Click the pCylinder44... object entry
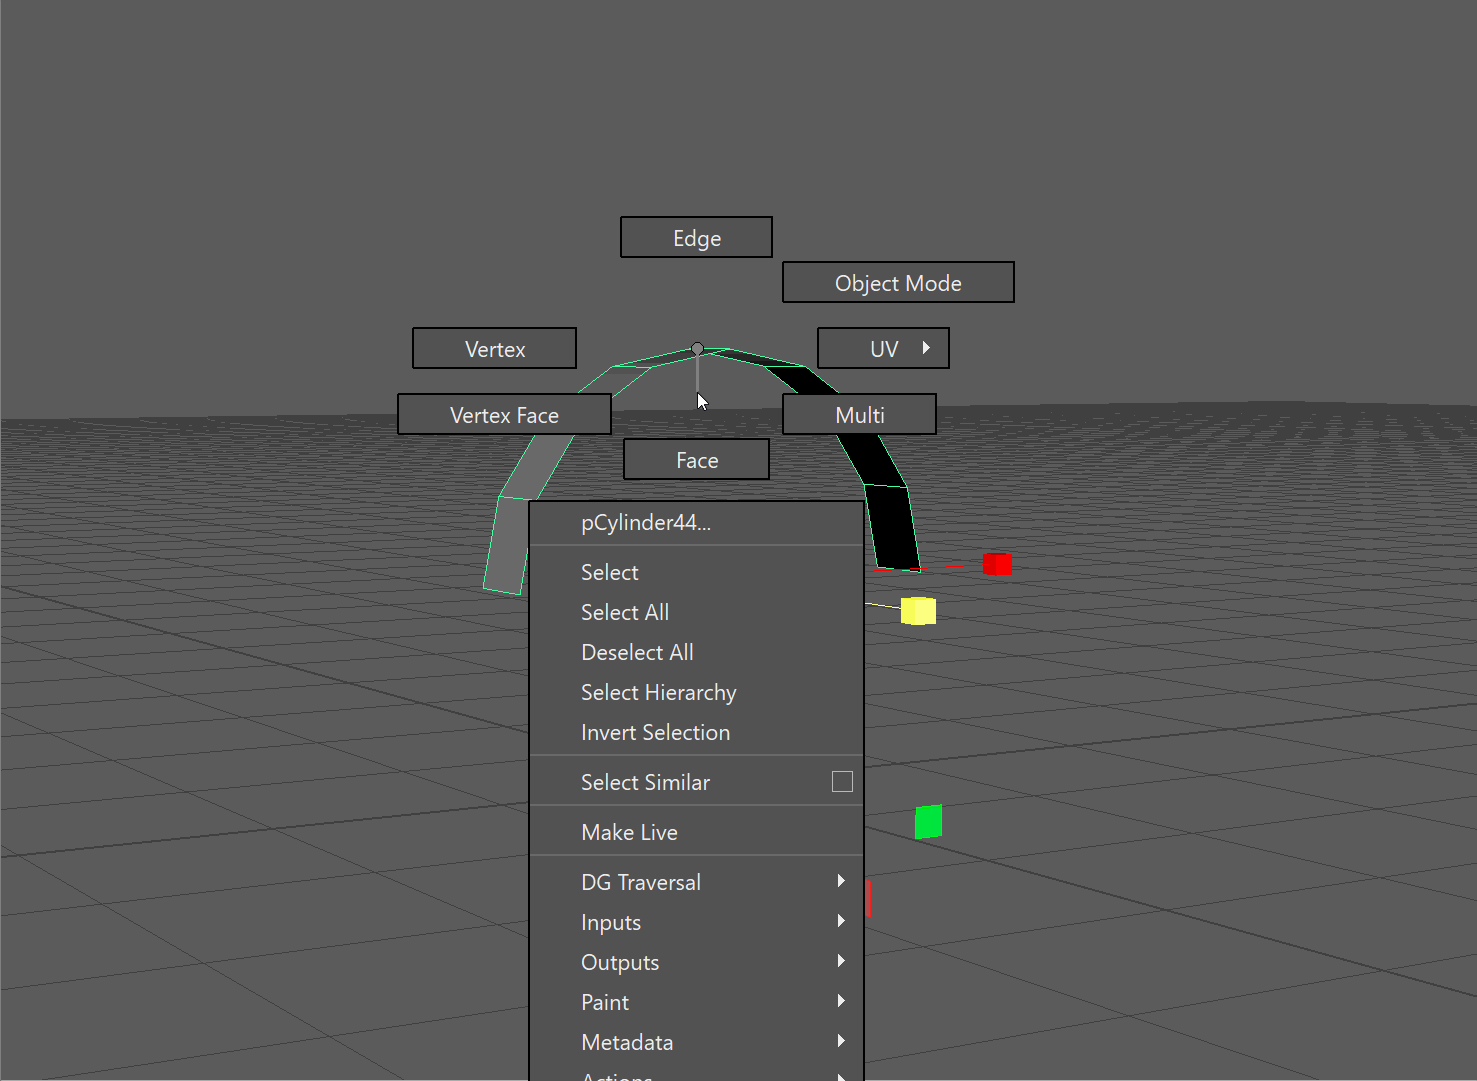 click(646, 523)
